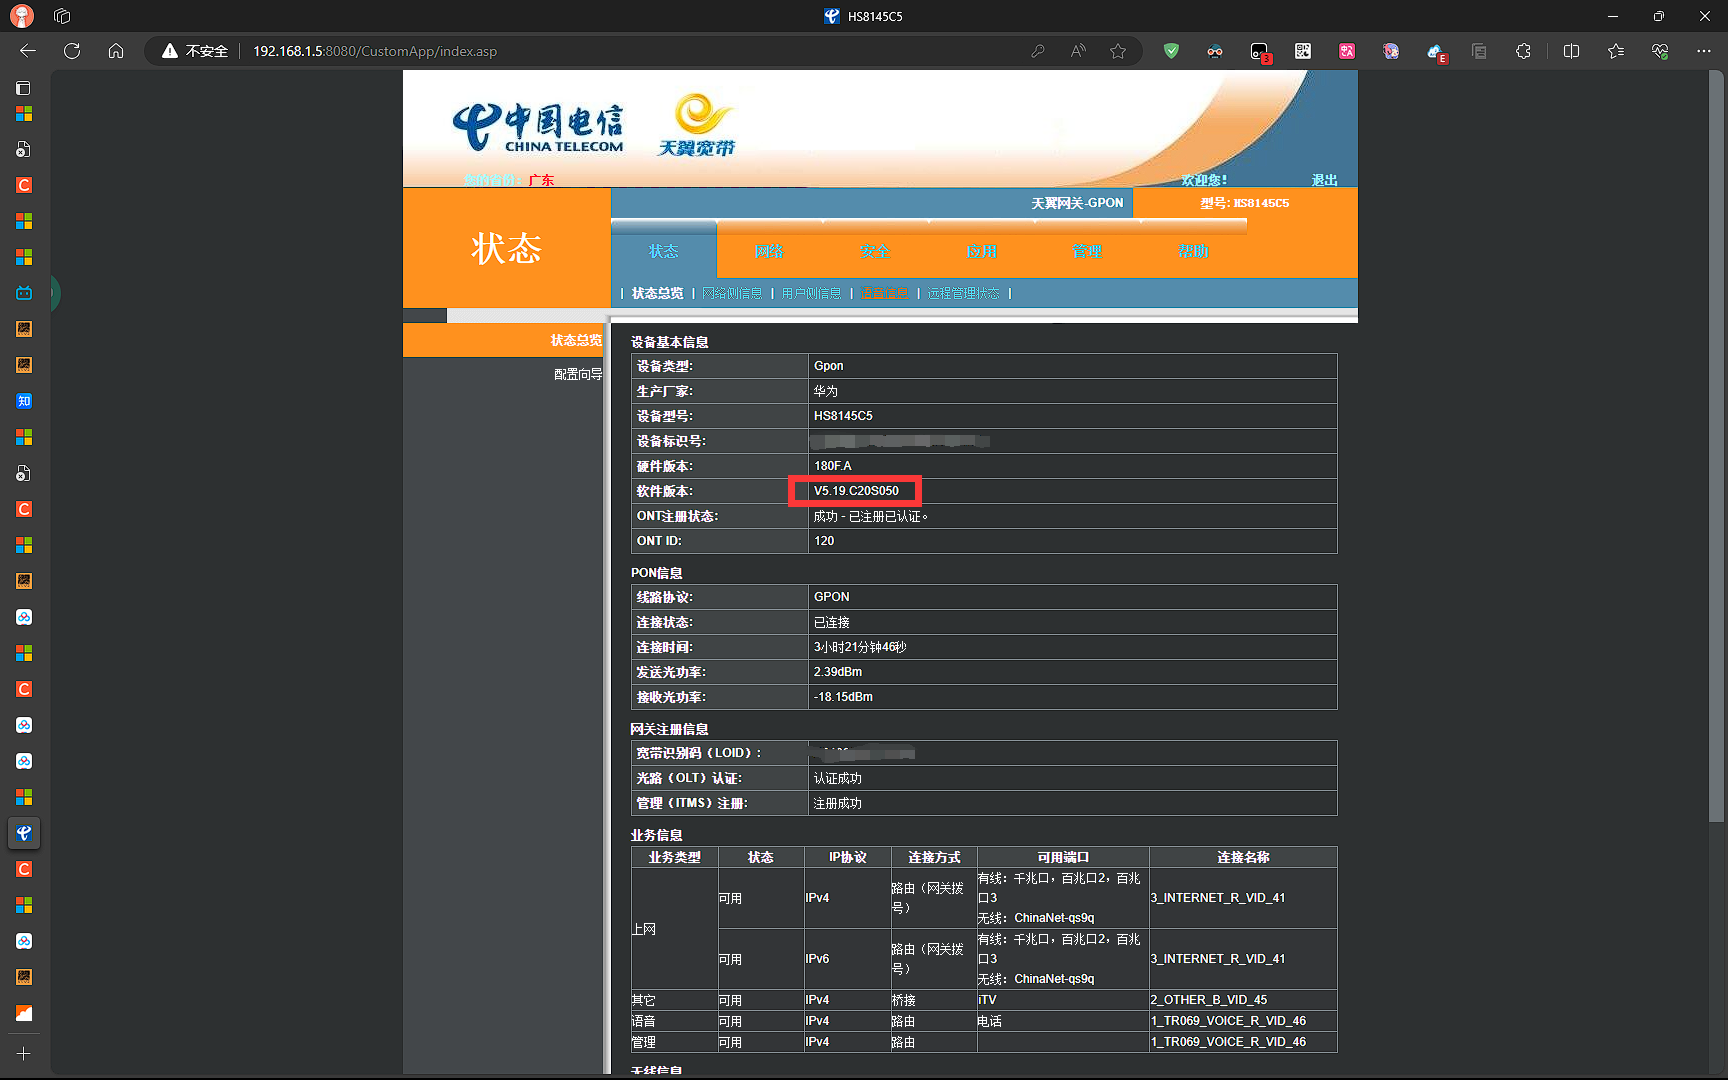Image resolution: width=1728 pixels, height=1080 pixels.
Task: Click the 退出 logout link
Action: [1324, 180]
